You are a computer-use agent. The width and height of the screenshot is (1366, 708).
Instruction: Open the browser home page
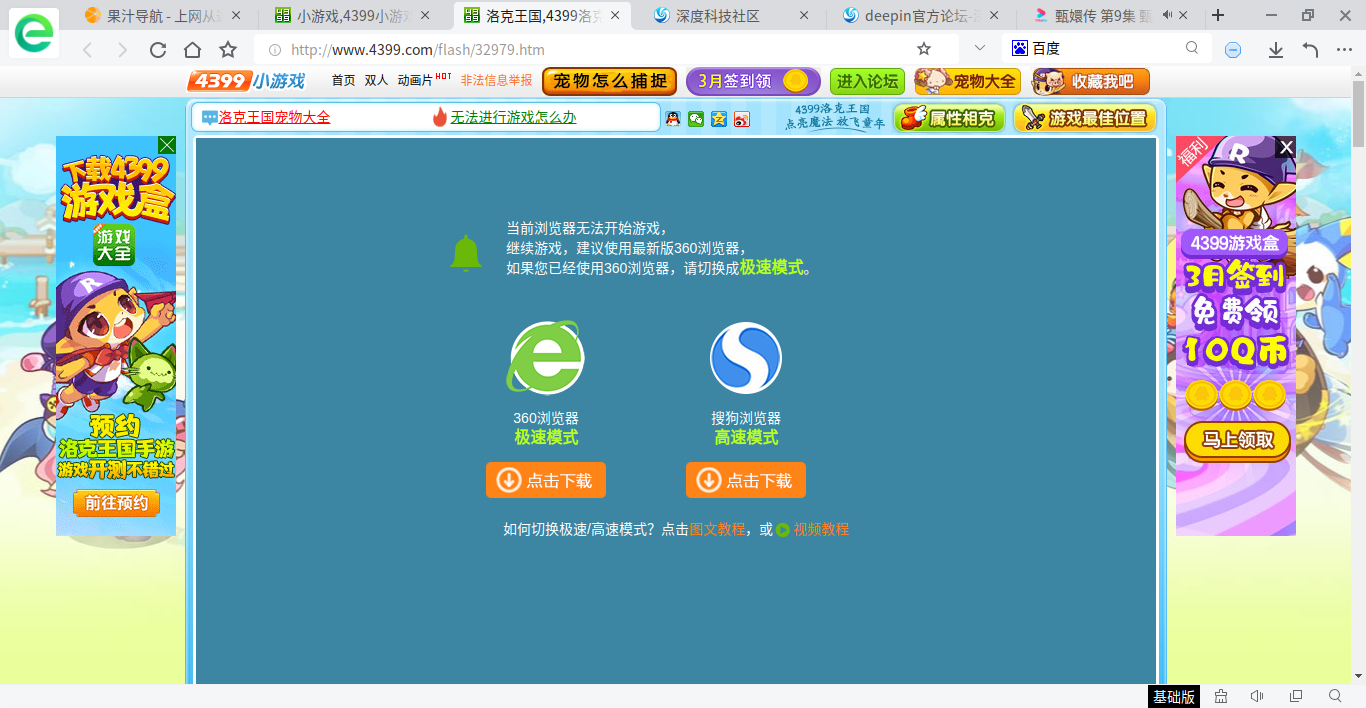(x=192, y=50)
